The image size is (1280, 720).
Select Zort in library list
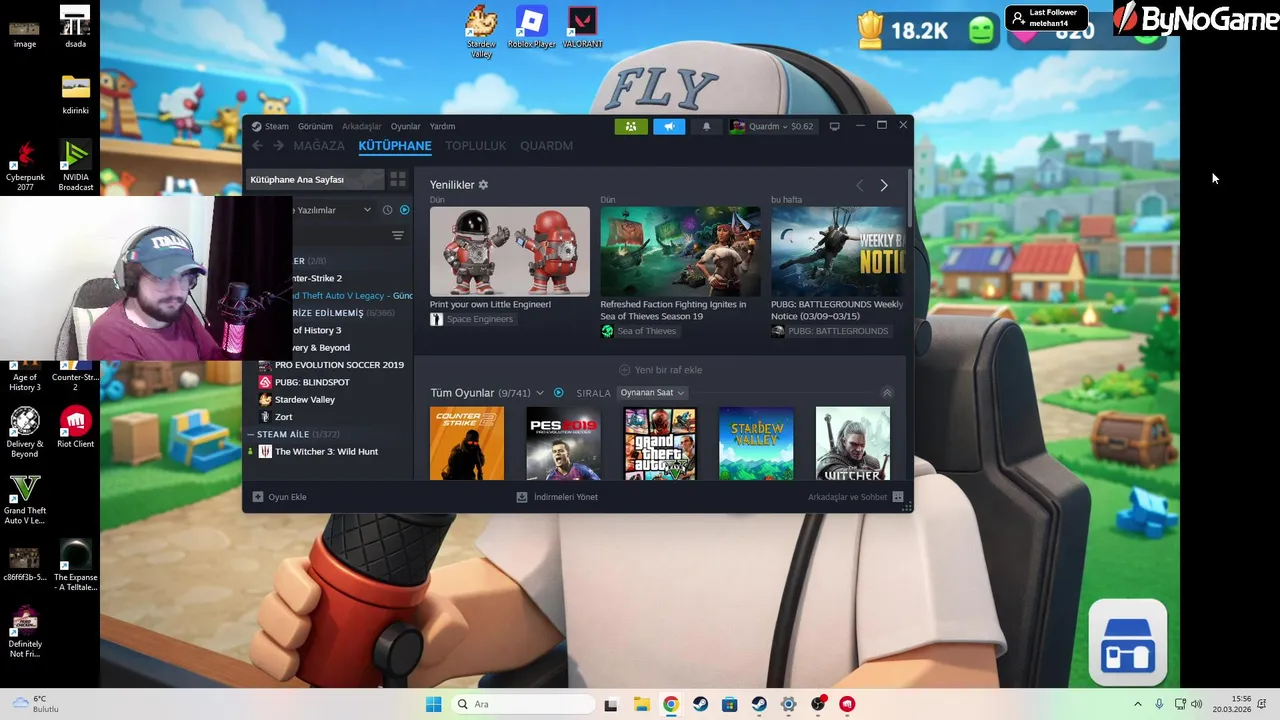pyautogui.click(x=284, y=416)
